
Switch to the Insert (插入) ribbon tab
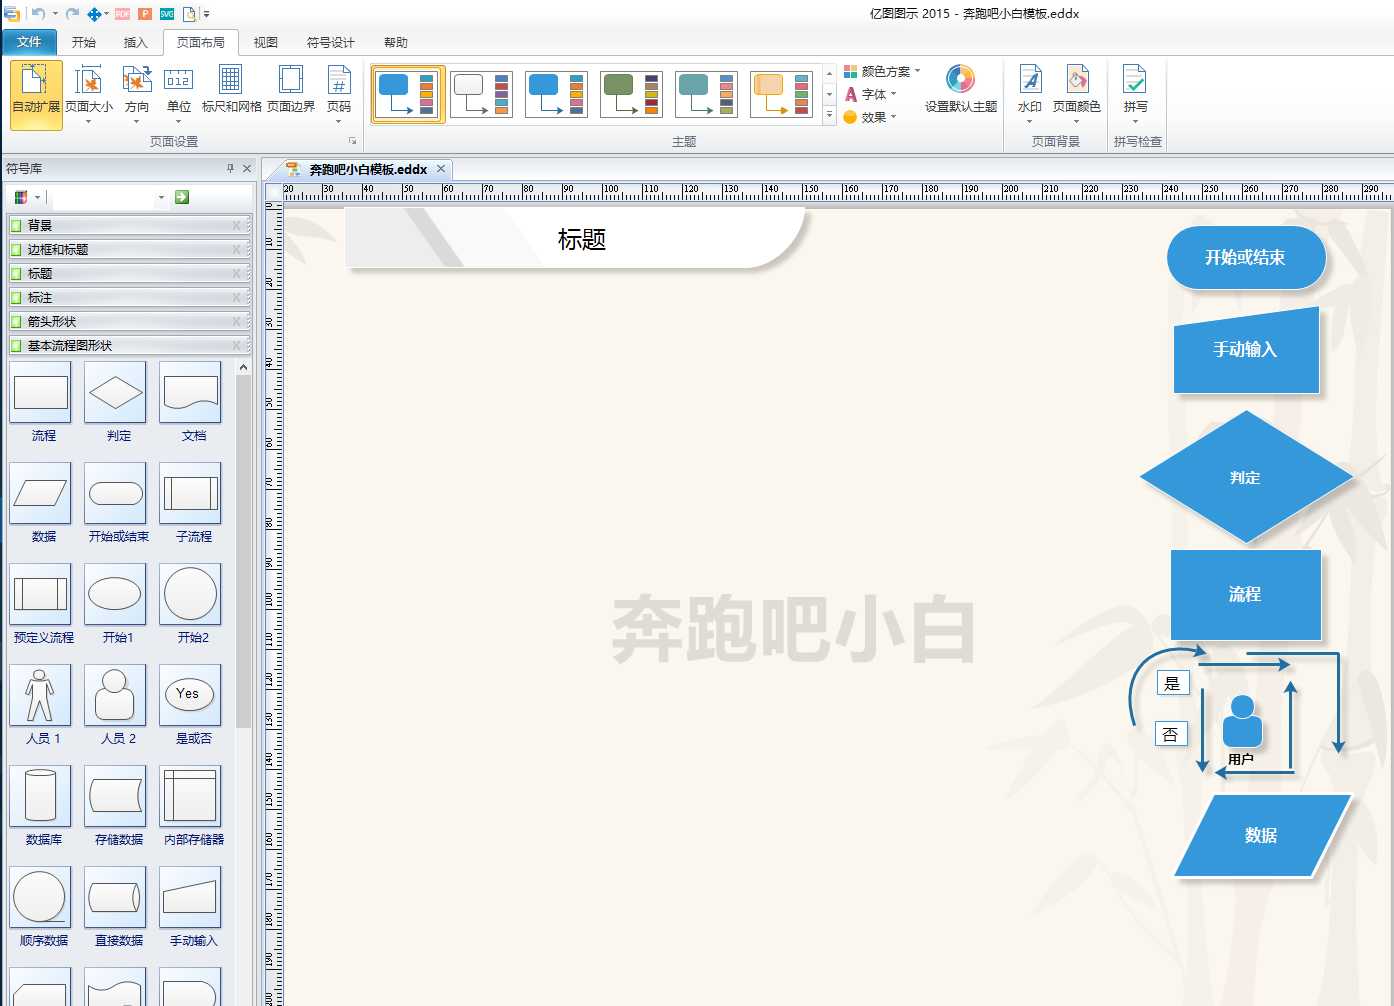pyautogui.click(x=135, y=42)
